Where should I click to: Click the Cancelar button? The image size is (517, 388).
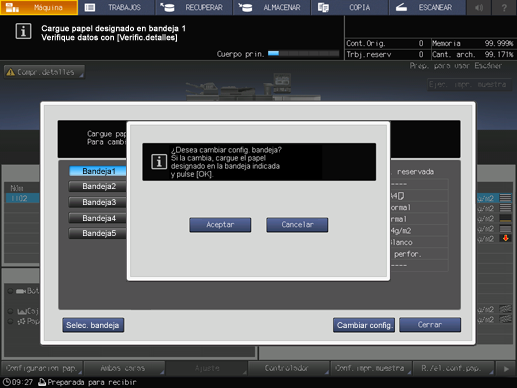point(297,225)
